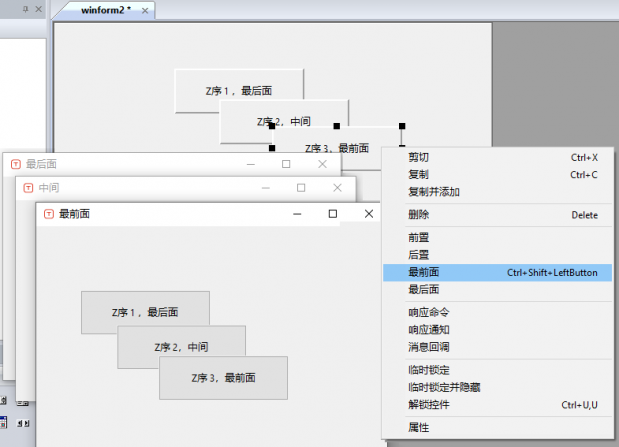Select 解锁控件 menu item
619x447 pixels.
coord(497,405)
